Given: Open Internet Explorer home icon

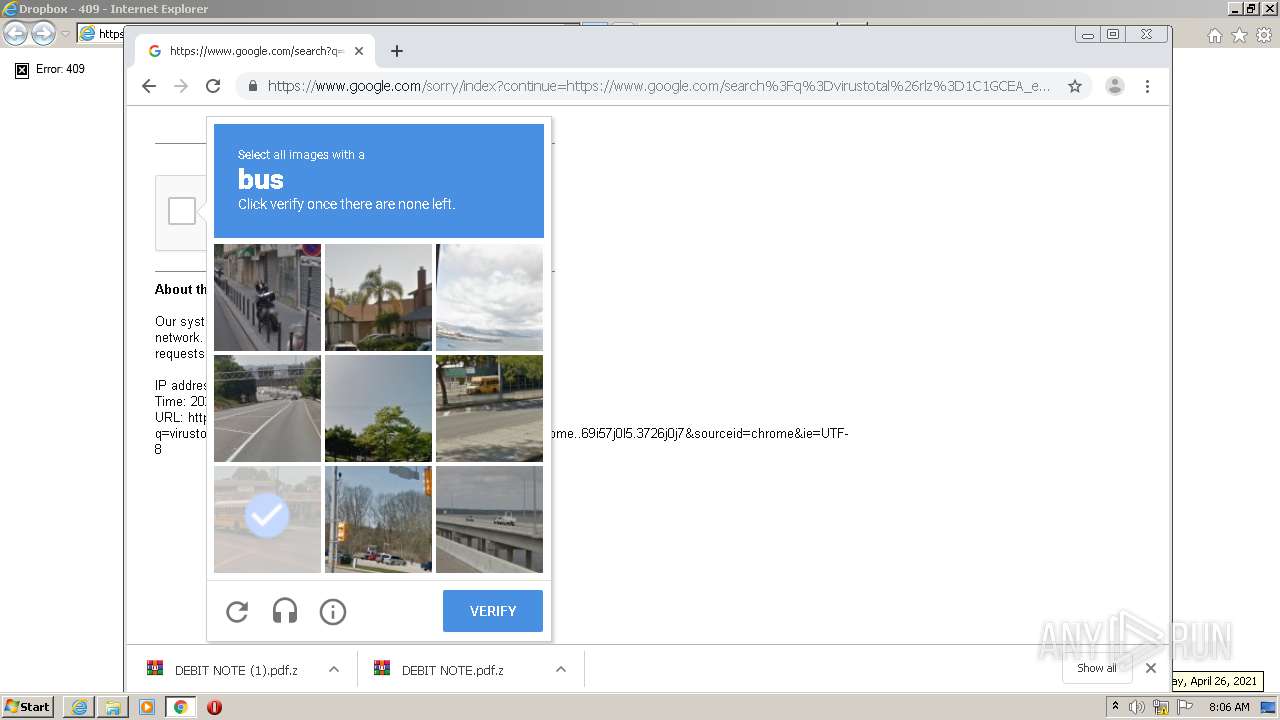Looking at the screenshot, I should coord(1214,35).
